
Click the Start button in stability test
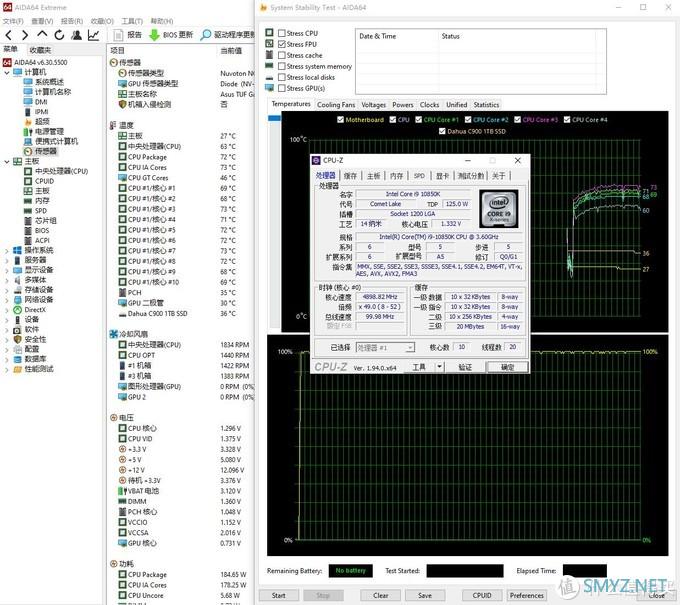click(278, 595)
